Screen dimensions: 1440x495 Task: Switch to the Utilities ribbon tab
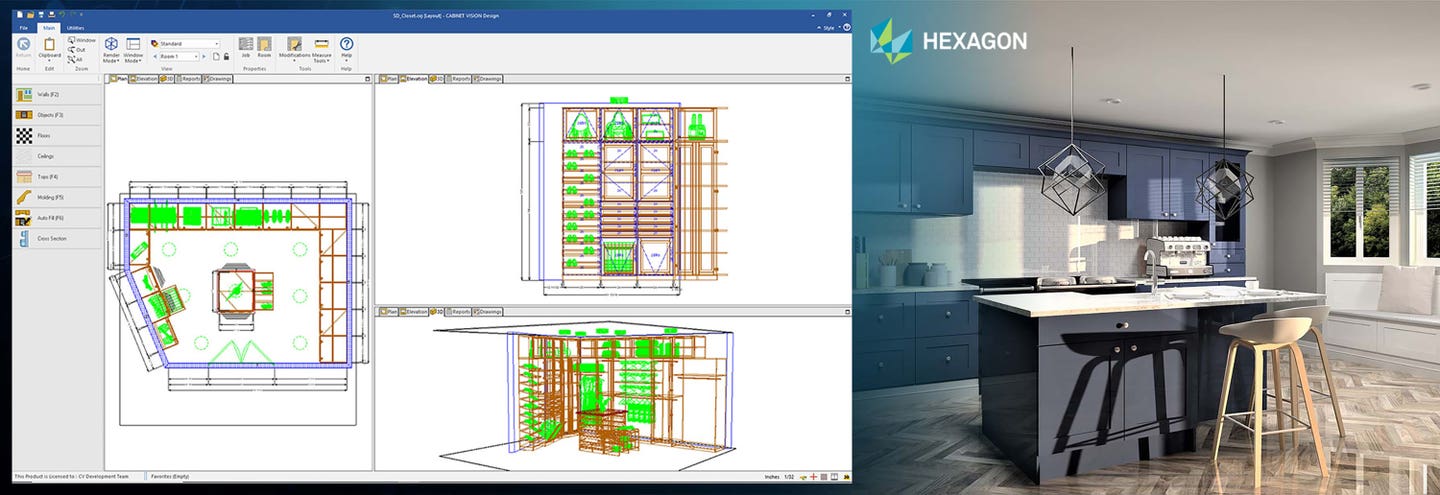tap(75, 28)
